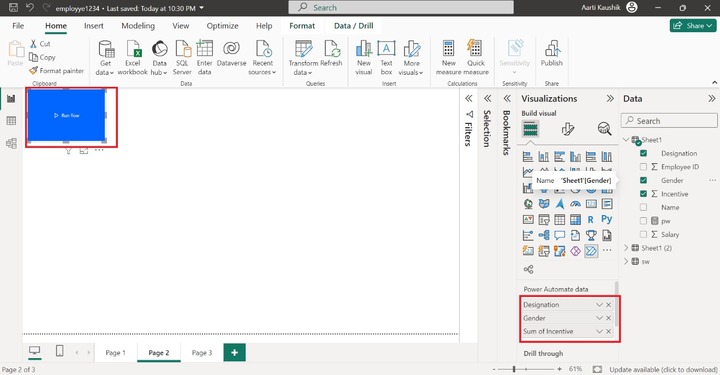Open the Get data menu icon

tap(106, 49)
